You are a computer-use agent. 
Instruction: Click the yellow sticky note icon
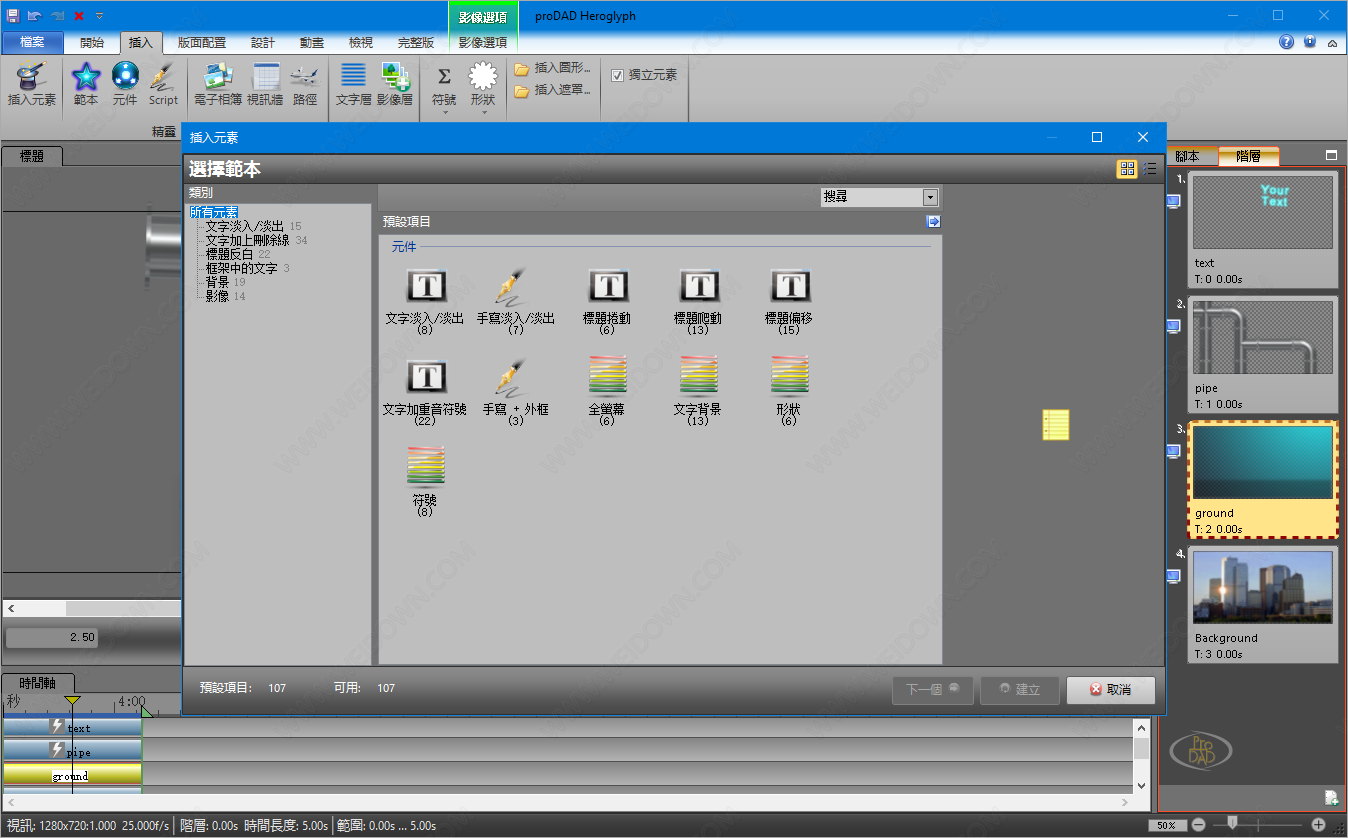click(1056, 424)
